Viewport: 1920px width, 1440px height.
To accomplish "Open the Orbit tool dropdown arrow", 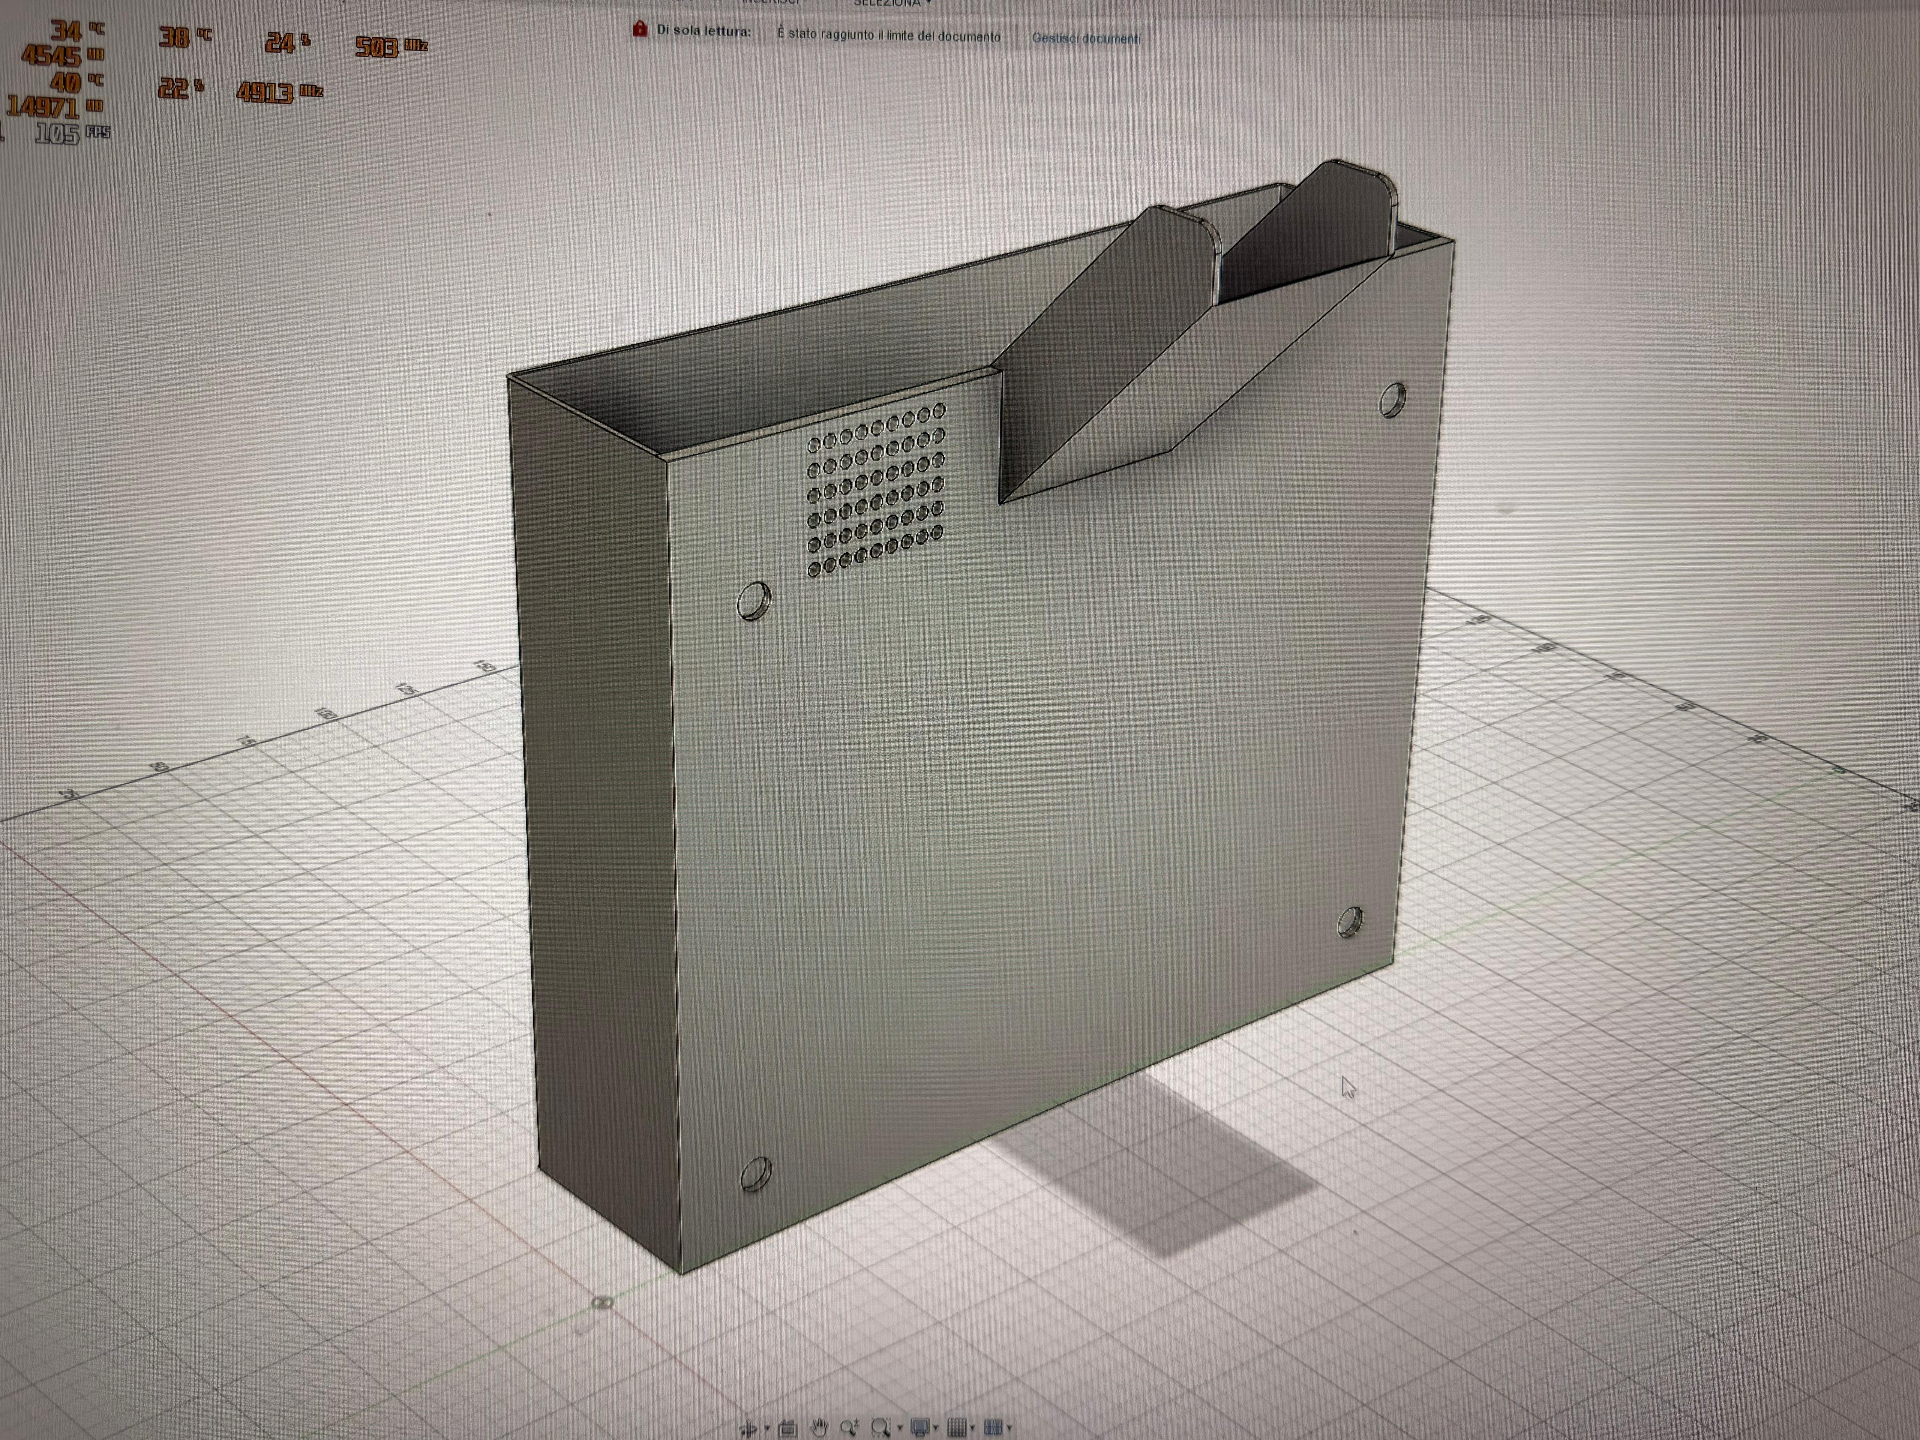I will 767,1429.
